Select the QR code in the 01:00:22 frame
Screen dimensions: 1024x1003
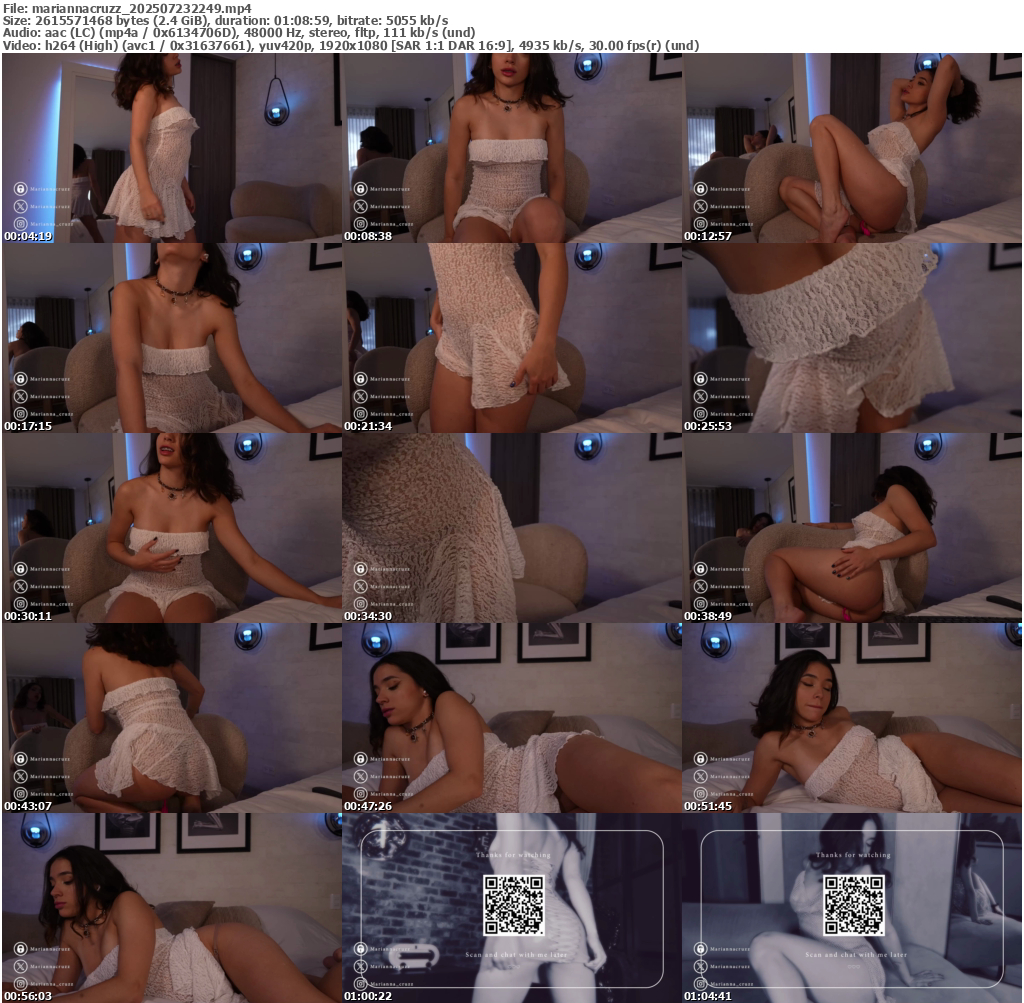[514, 904]
